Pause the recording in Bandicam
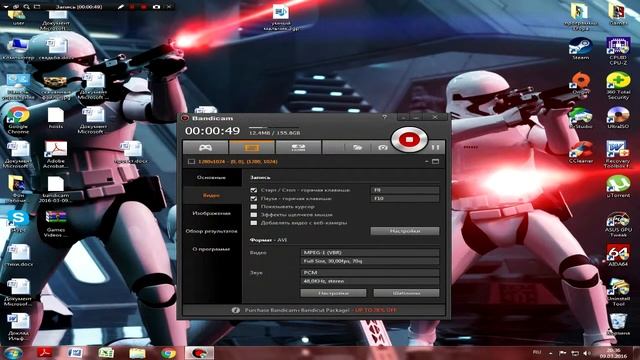 tap(436, 147)
